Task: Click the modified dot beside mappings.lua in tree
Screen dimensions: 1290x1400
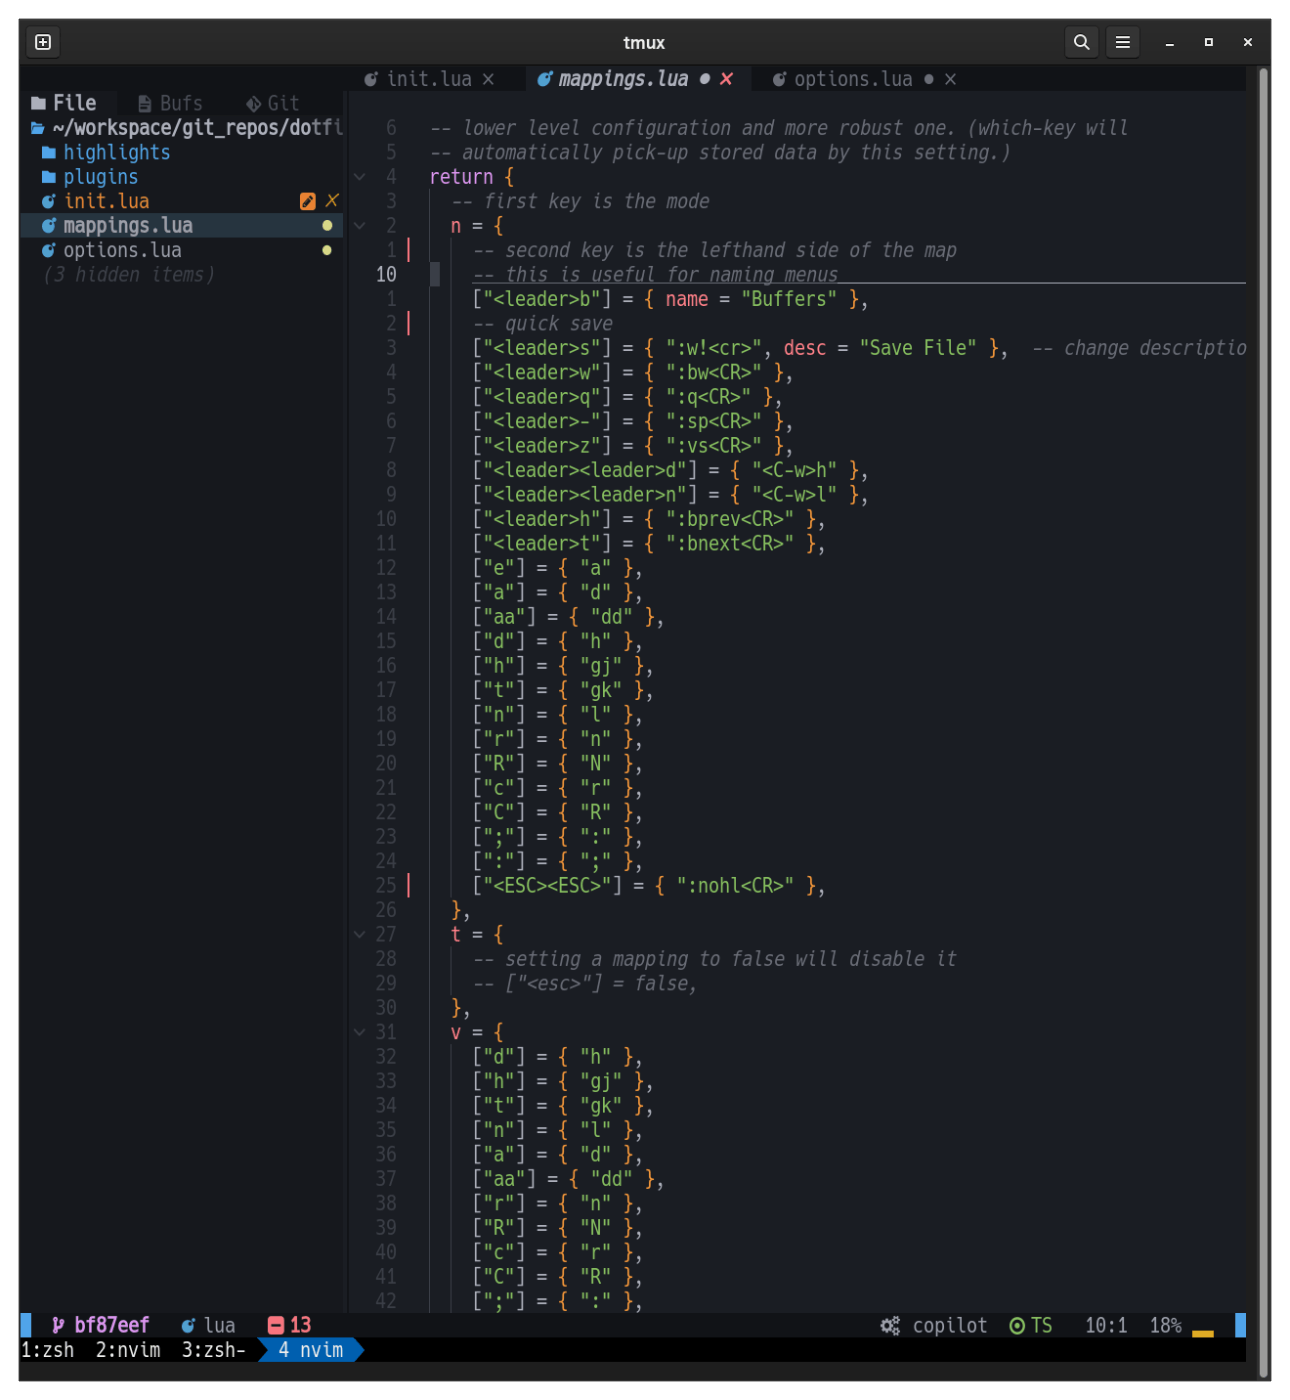Action: (327, 226)
